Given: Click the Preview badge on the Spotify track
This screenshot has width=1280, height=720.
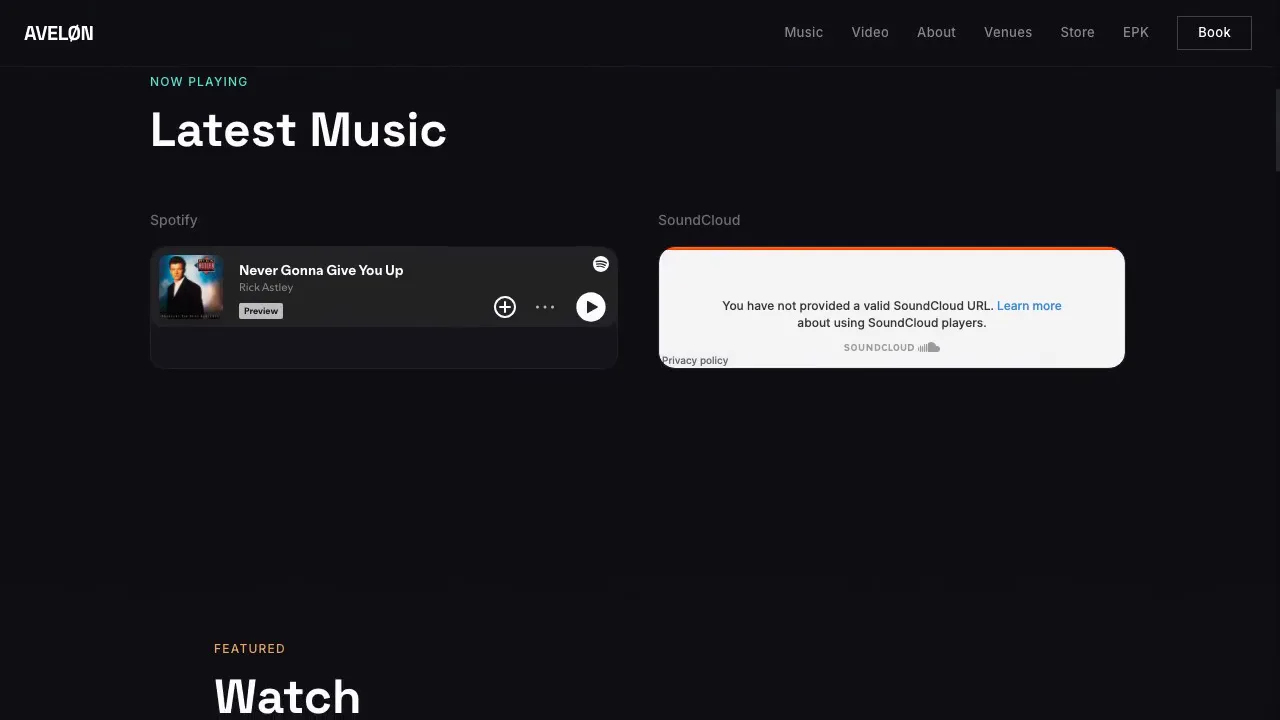Looking at the screenshot, I should pyautogui.click(x=260, y=311).
